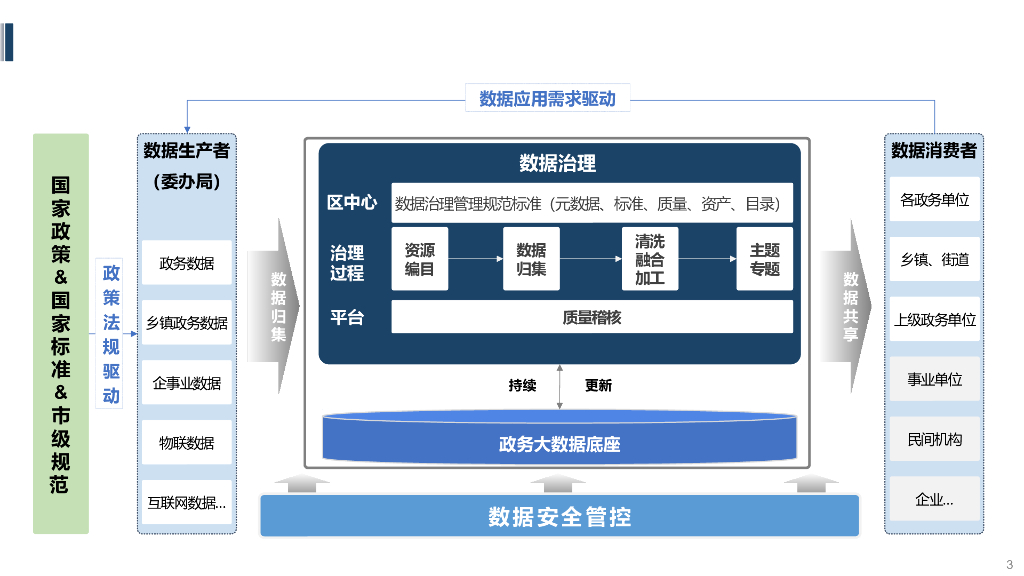
Task: Select the 企事业数据 box
Action: 187,383
